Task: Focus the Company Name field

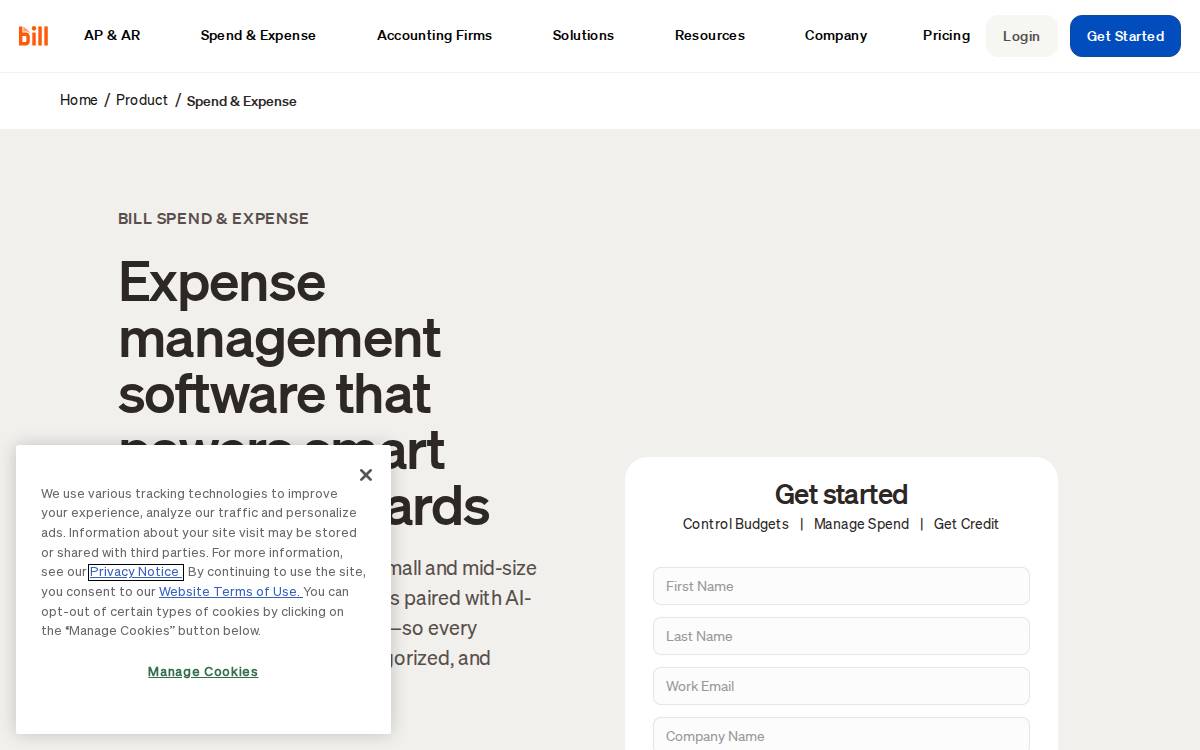Action: pyautogui.click(x=841, y=734)
